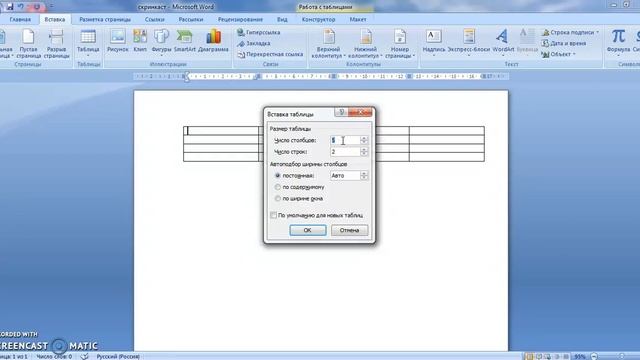The height and width of the screenshot is (360, 640).
Task: Switch to the Ссылки tab
Action: 155,19
